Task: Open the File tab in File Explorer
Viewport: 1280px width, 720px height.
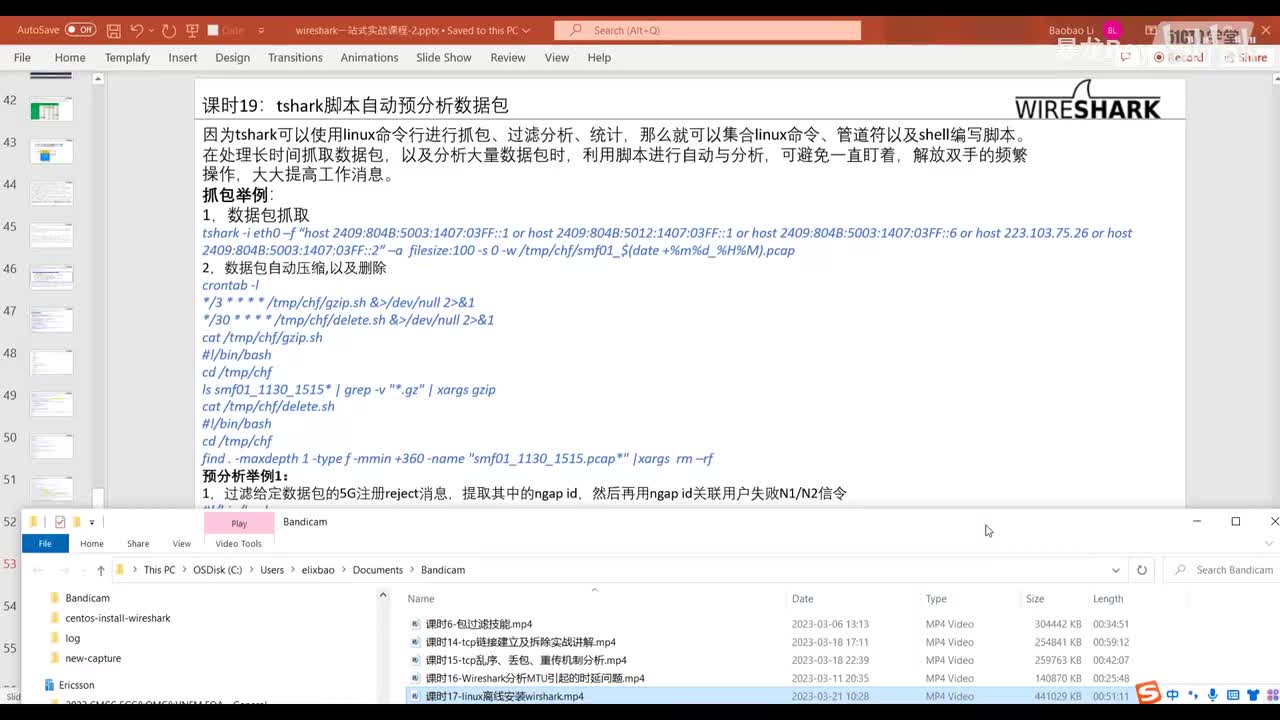Action: click(x=45, y=543)
